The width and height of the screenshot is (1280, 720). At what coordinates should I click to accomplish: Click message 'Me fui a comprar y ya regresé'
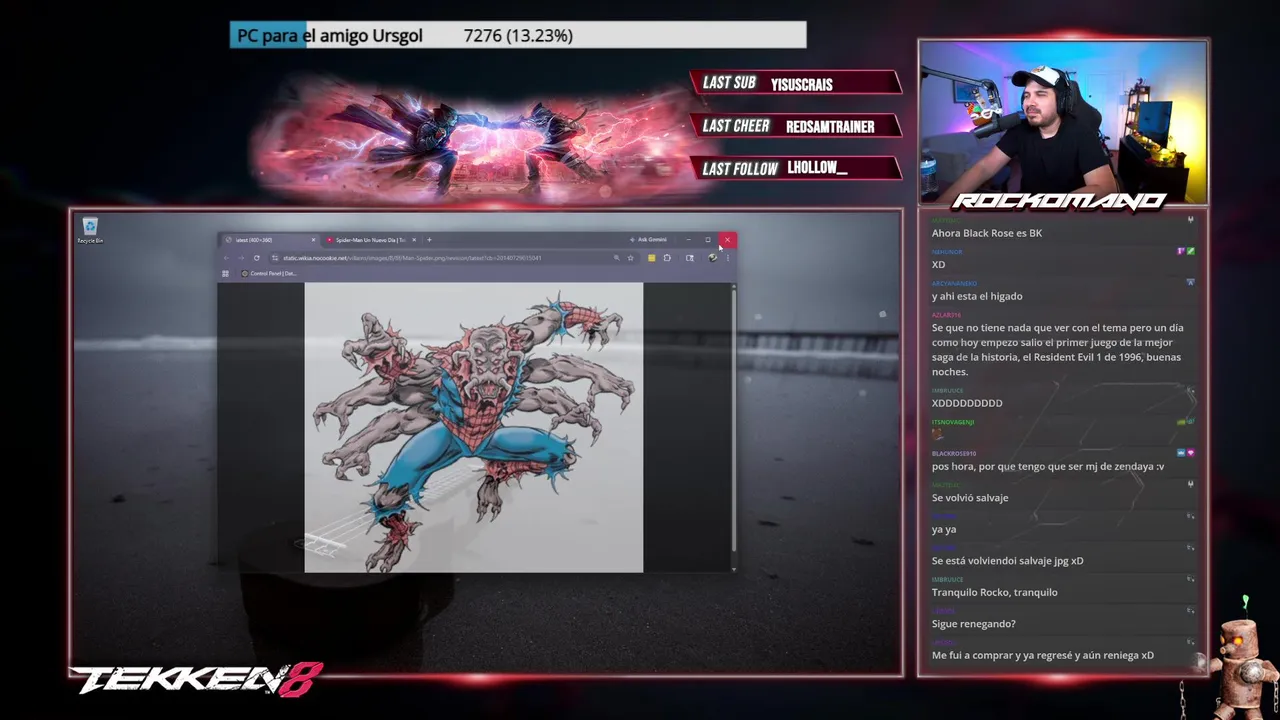(x=1043, y=655)
